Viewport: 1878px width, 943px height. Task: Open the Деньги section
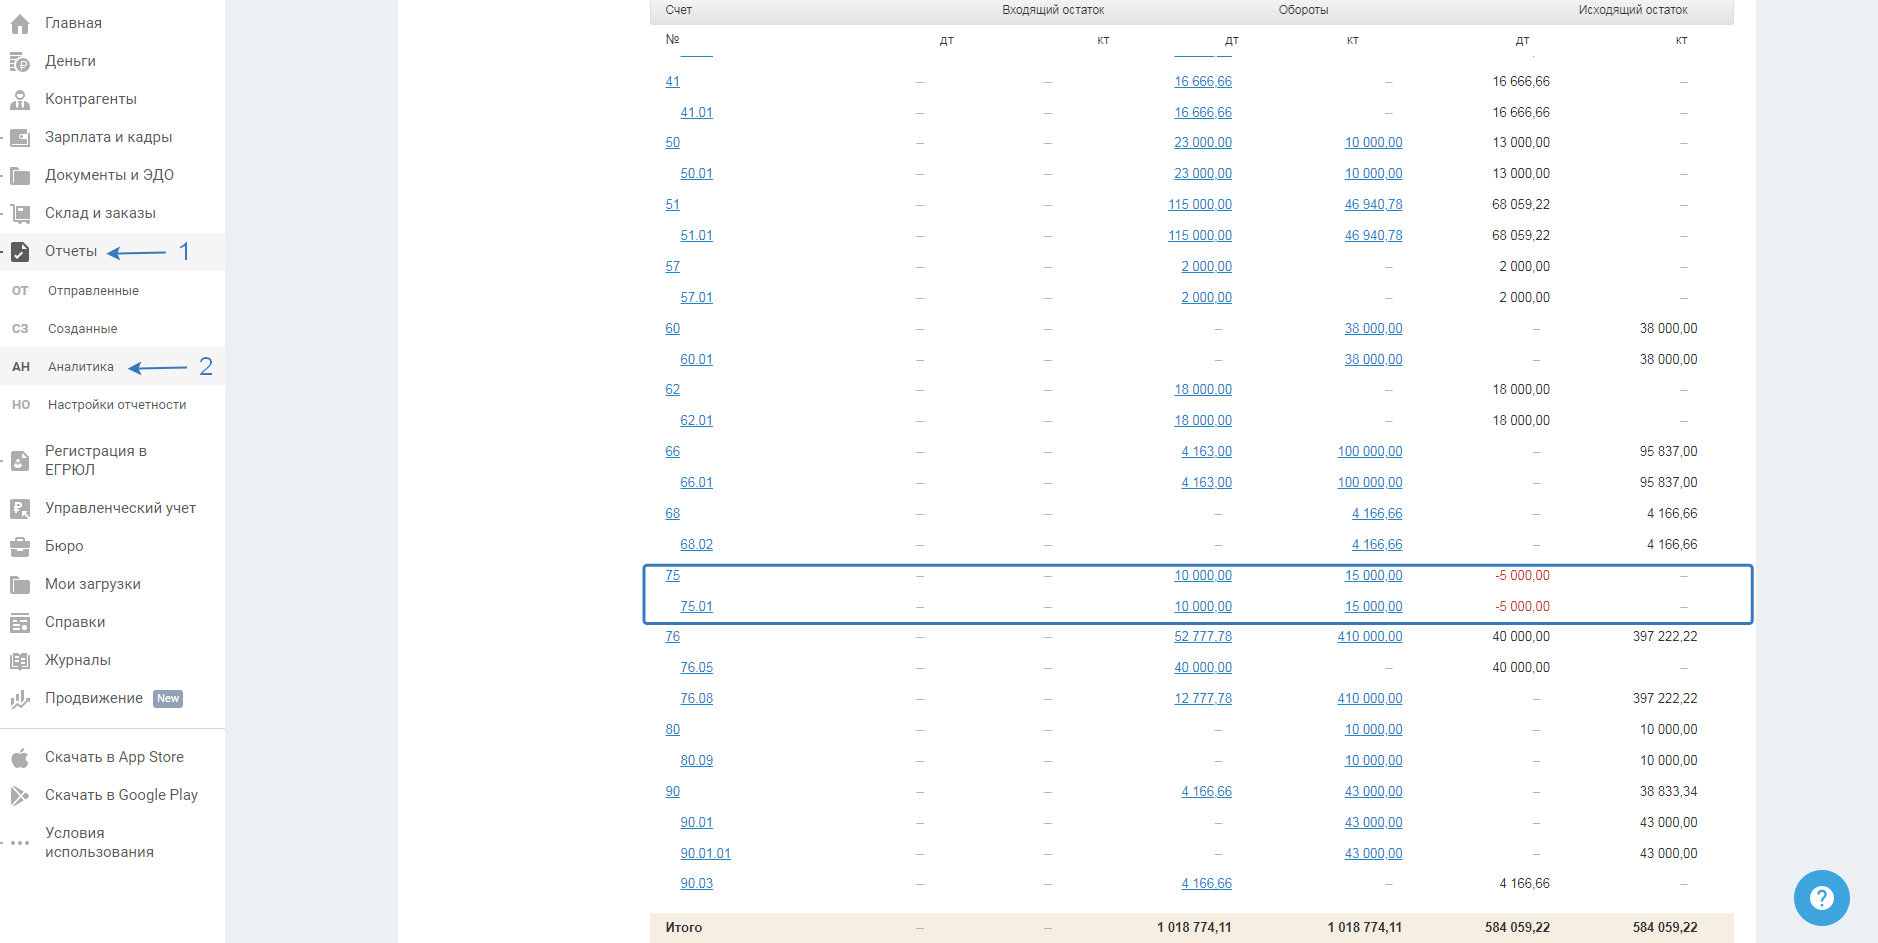point(70,61)
